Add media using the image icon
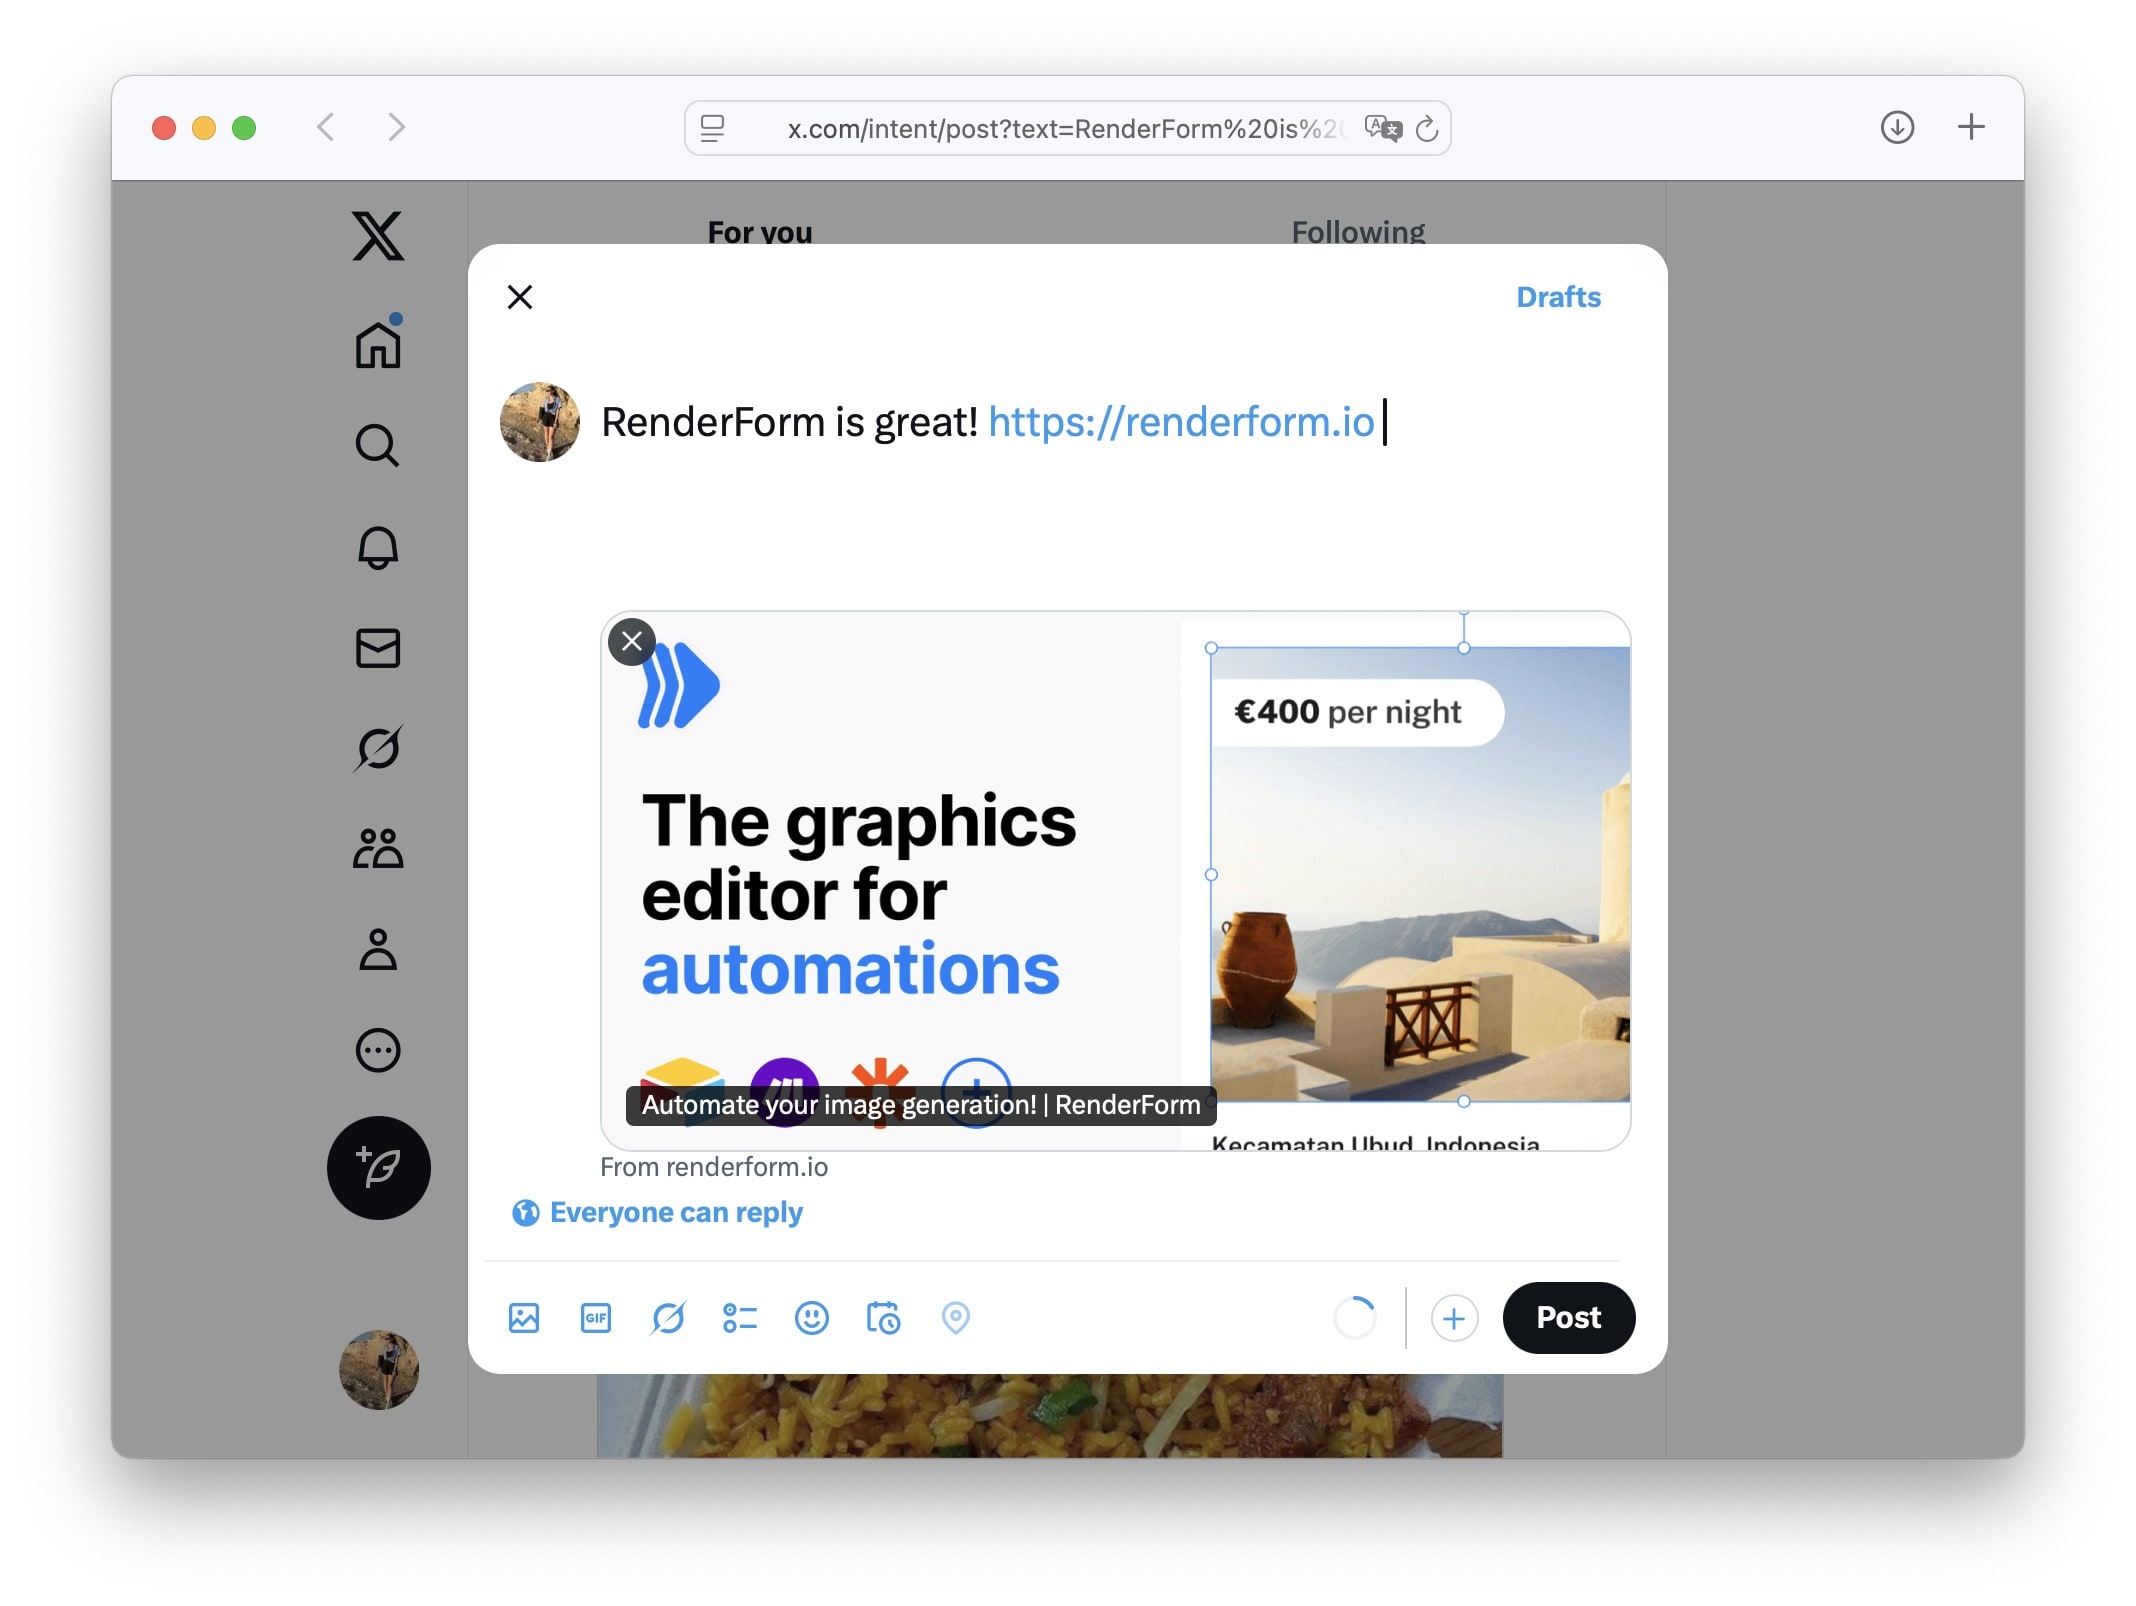2136x1606 pixels. click(524, 1318)
